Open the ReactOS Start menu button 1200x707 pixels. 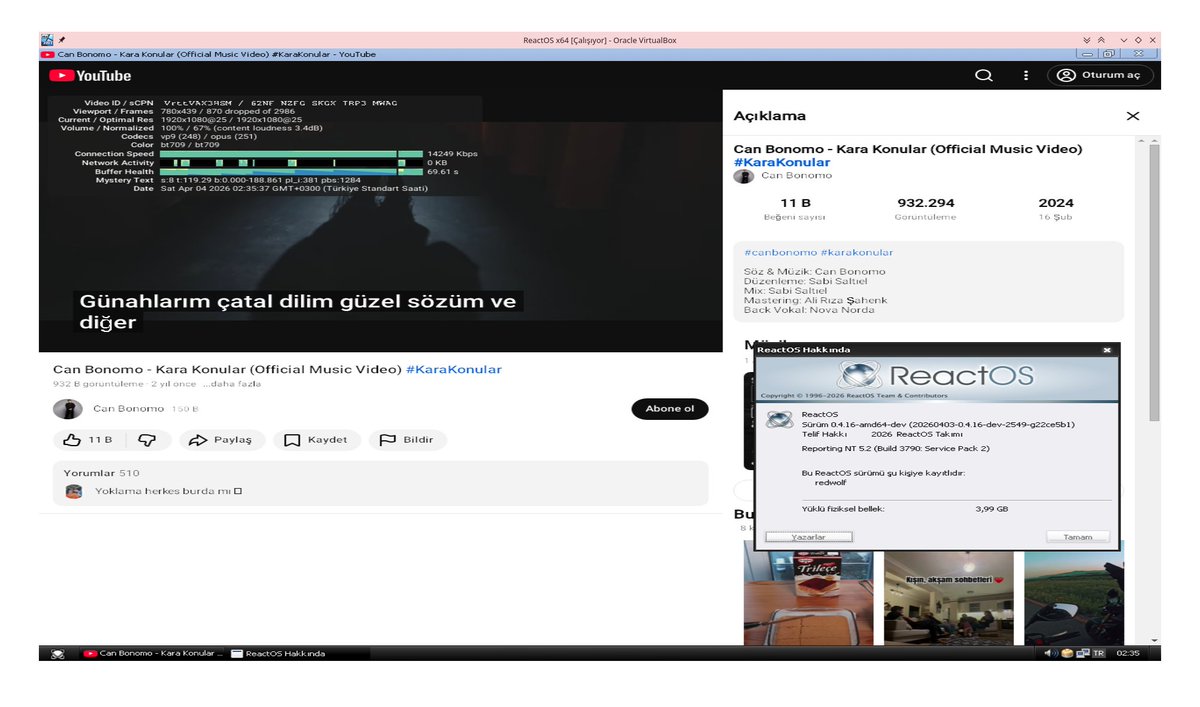point(58,653)
